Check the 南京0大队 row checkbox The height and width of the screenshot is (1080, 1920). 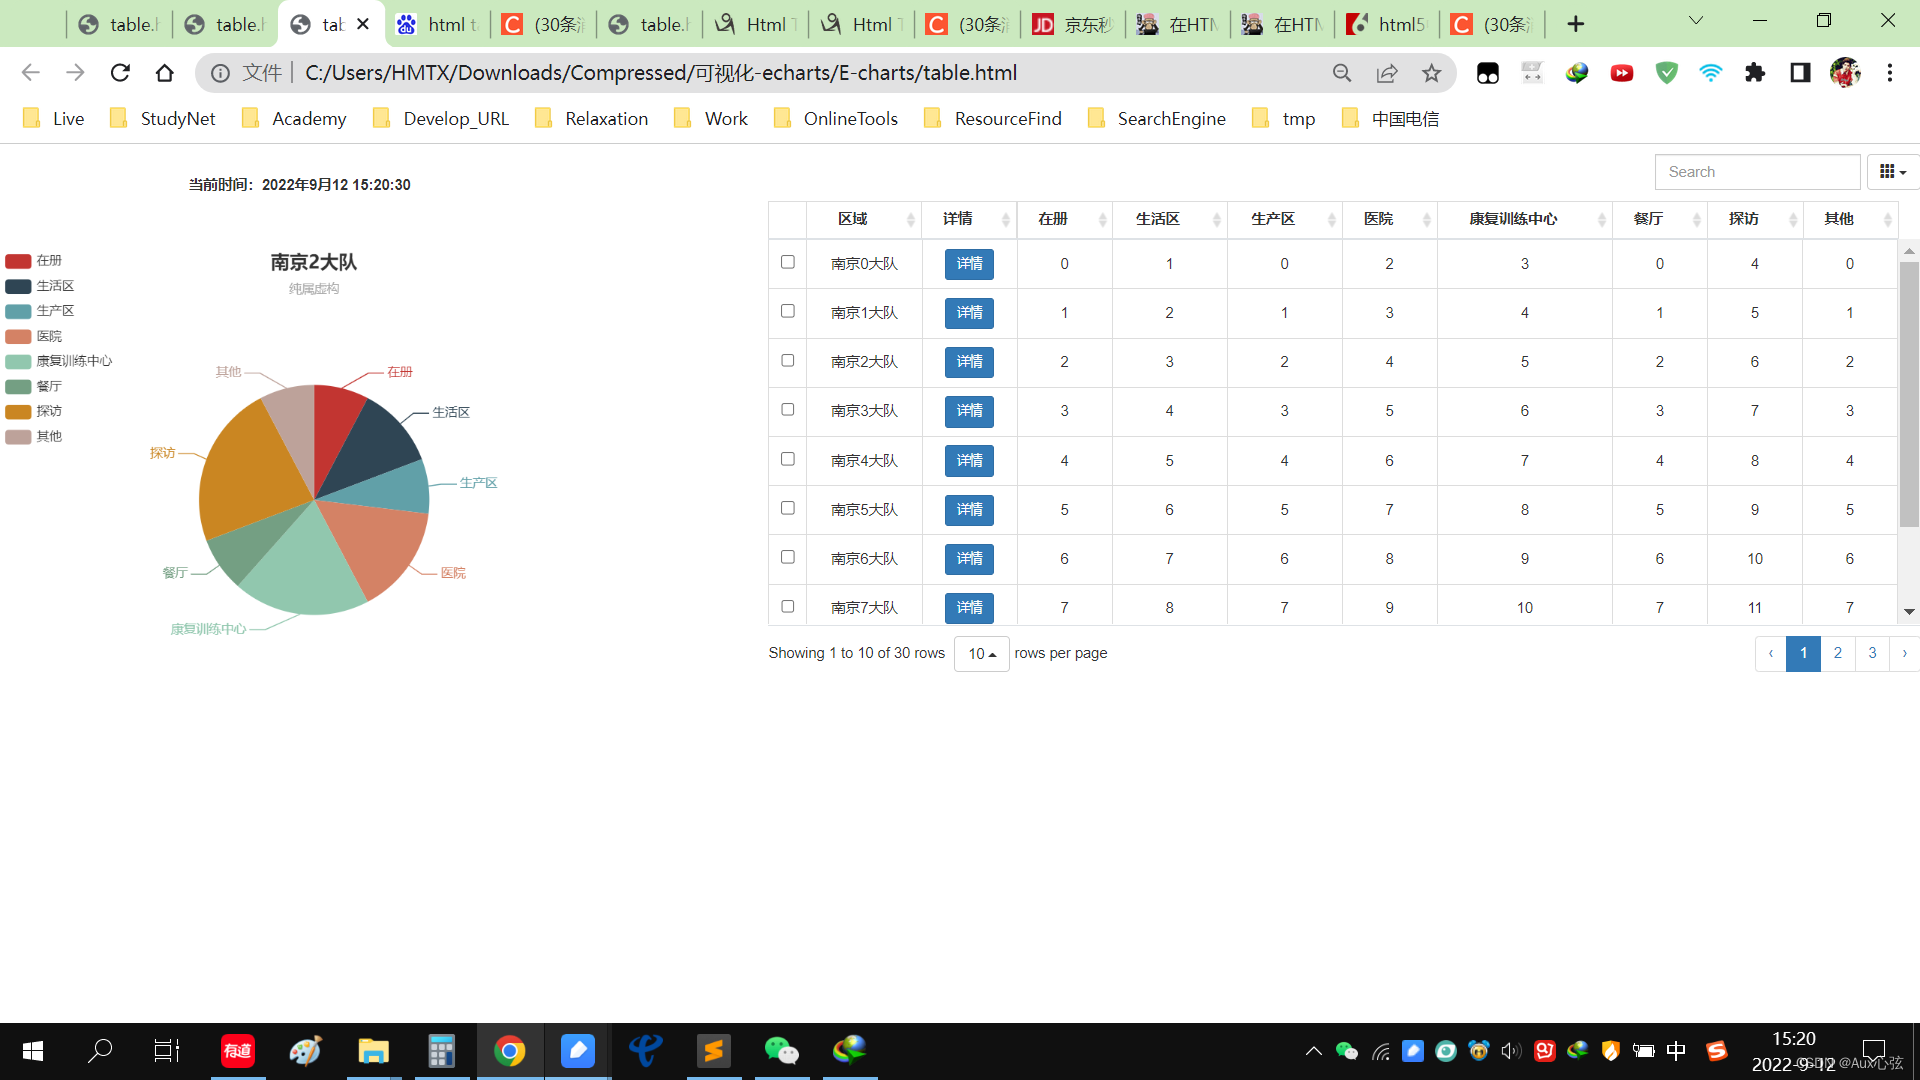(788, 262)
